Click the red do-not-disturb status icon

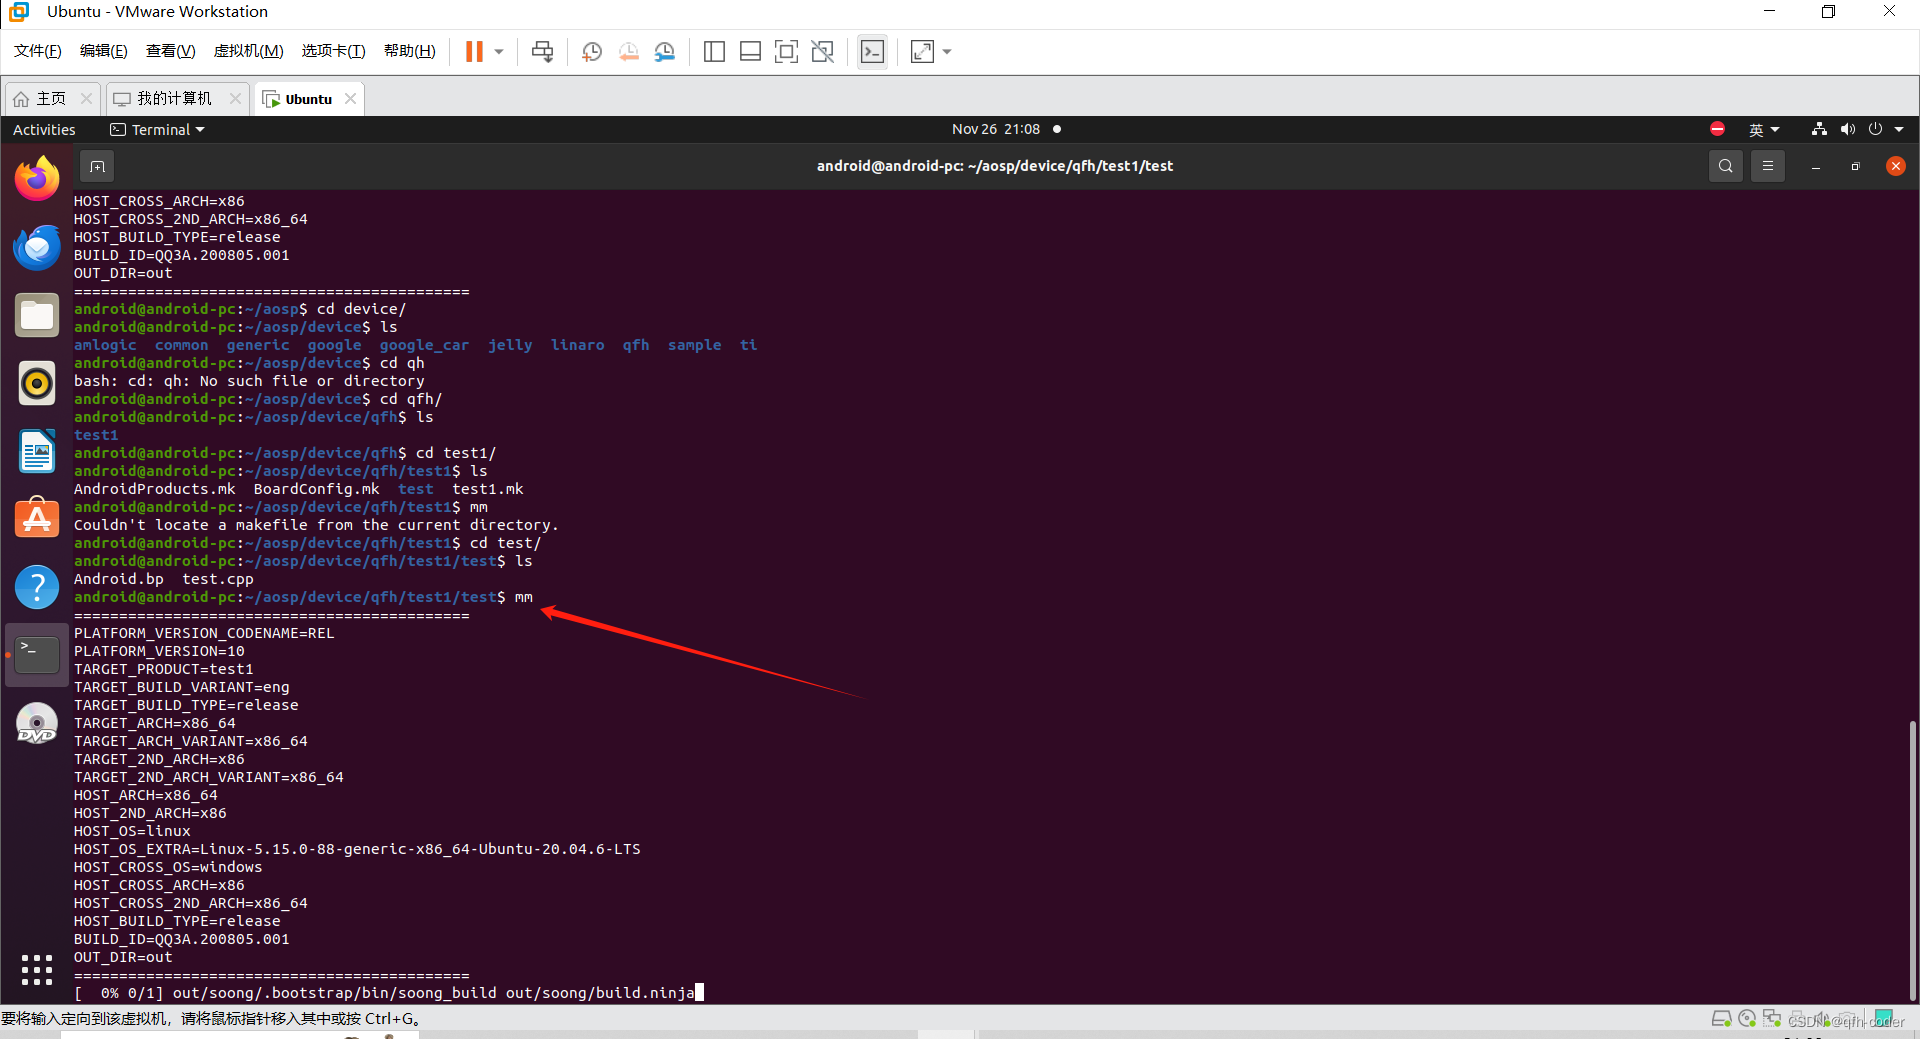tap(1717, 129)
